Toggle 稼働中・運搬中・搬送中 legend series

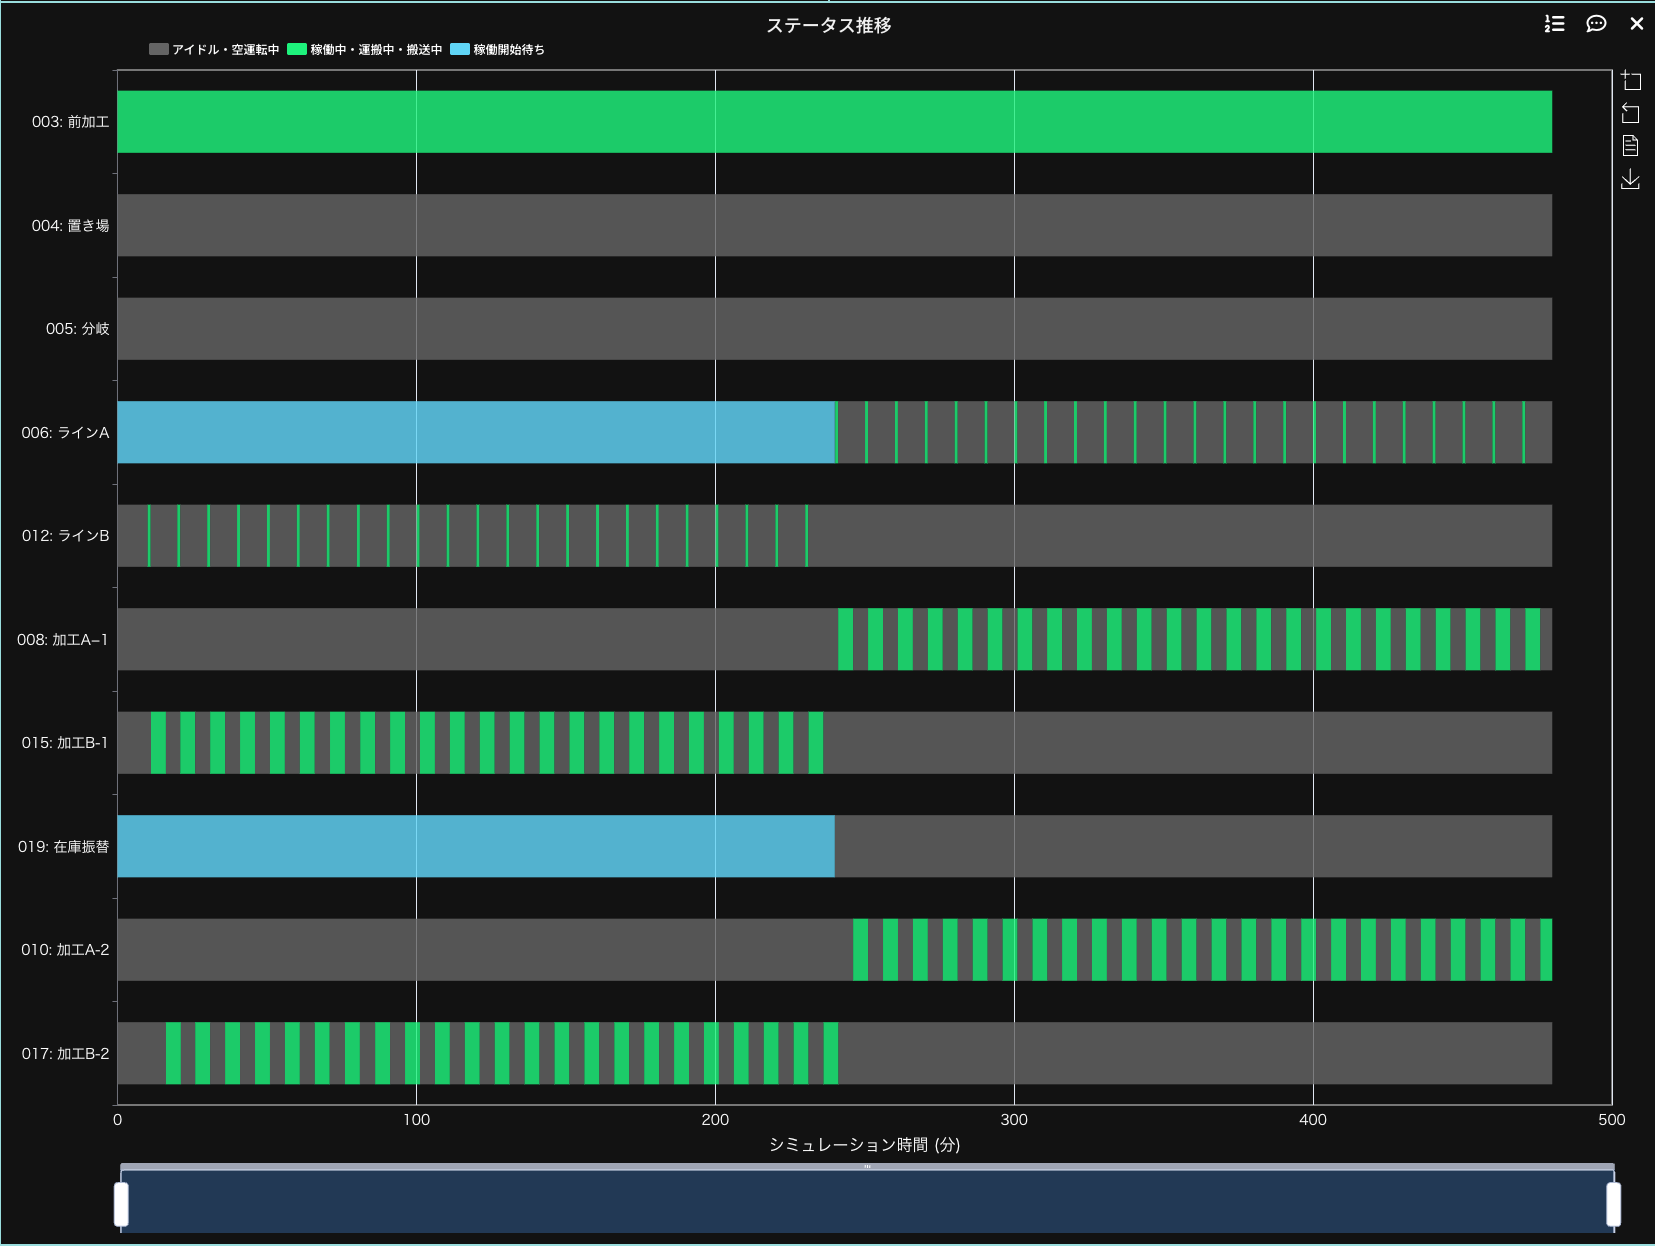(365, 49)
